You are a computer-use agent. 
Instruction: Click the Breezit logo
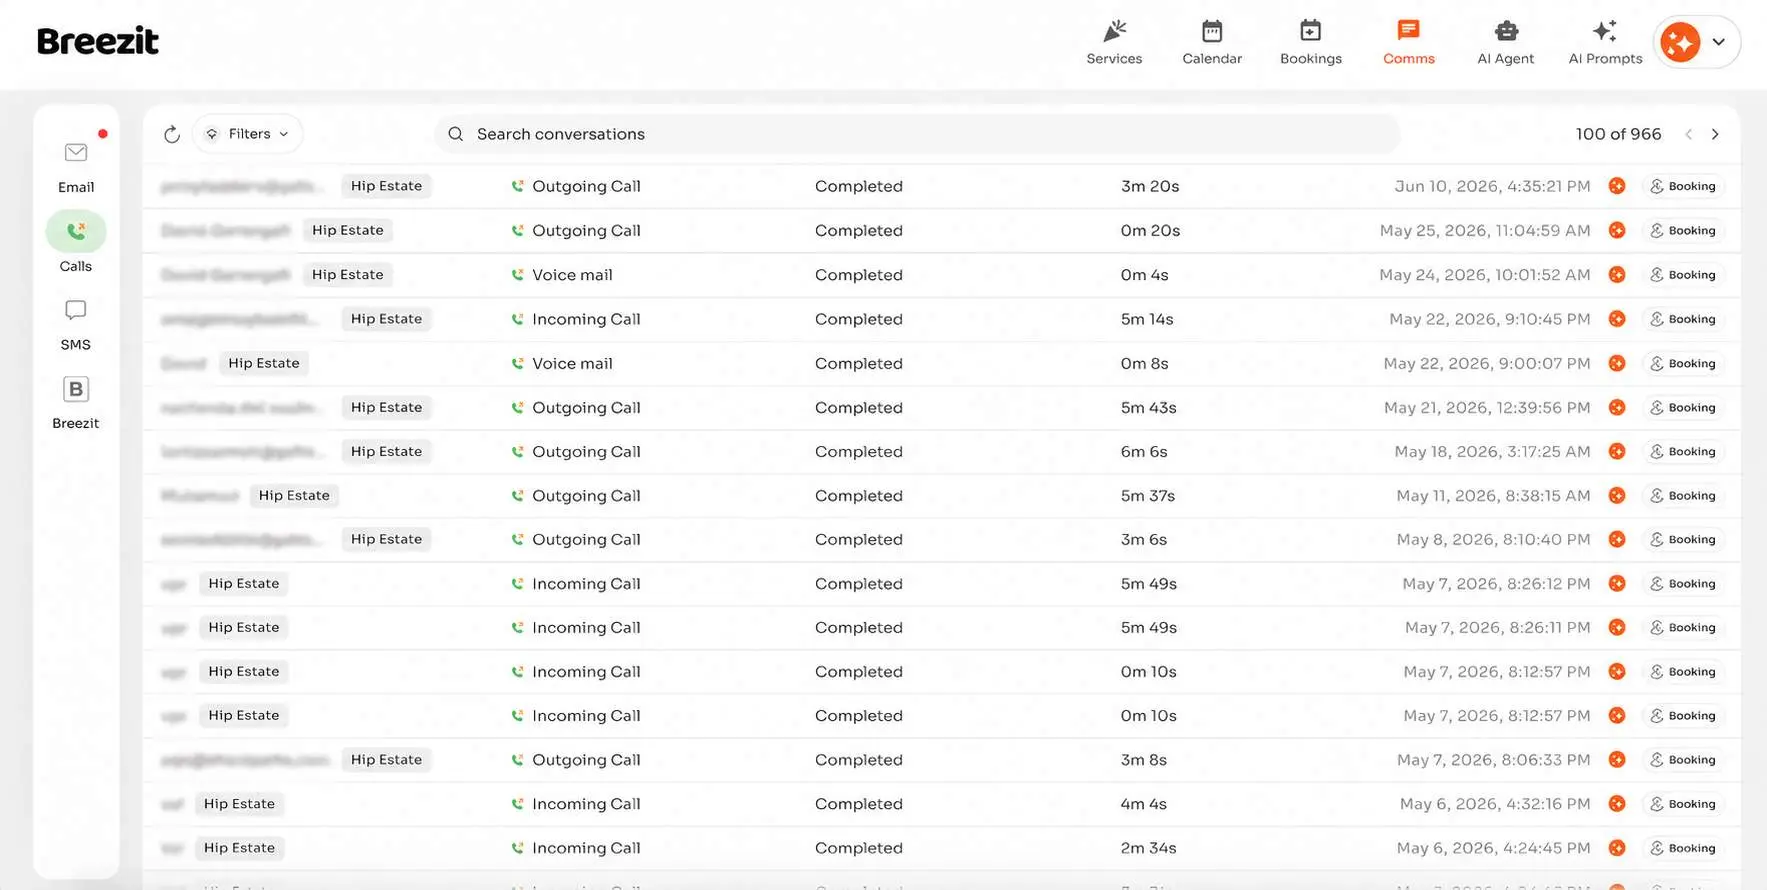[98, 41]
